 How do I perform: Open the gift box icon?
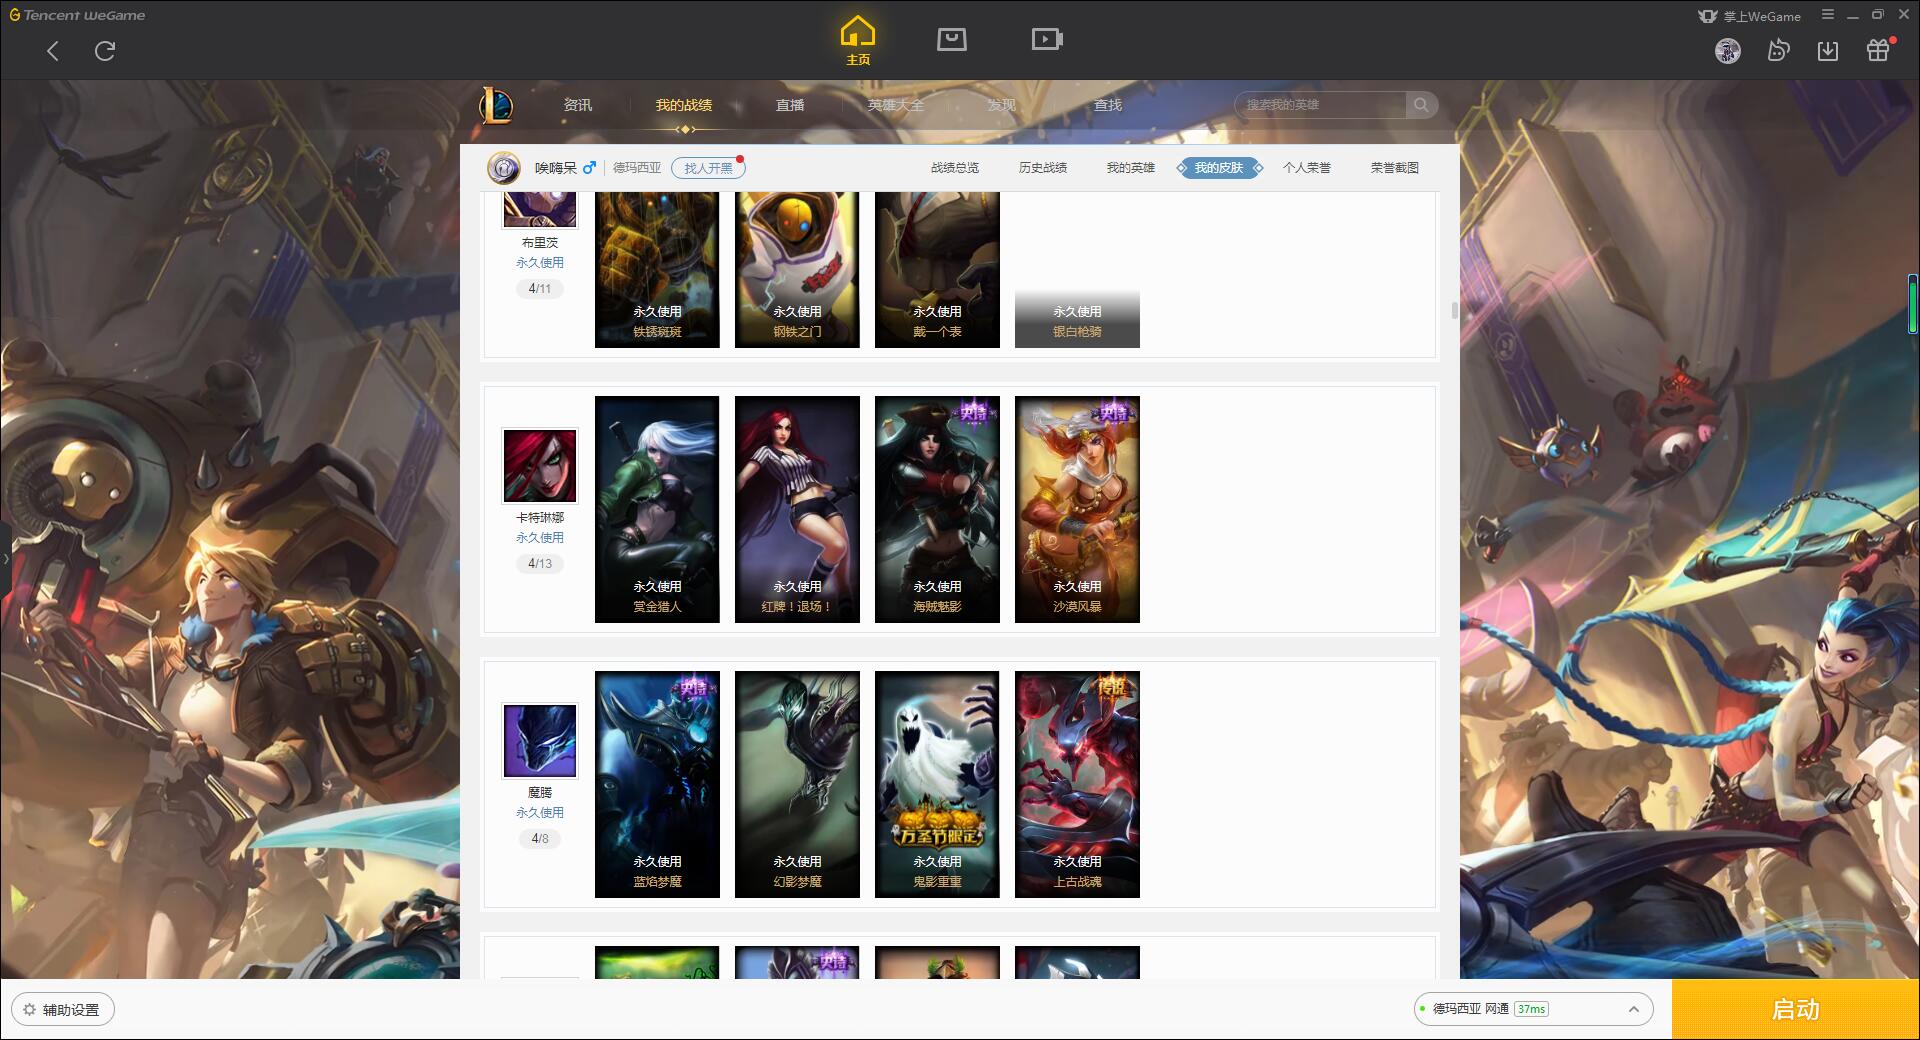(1878, 51)
